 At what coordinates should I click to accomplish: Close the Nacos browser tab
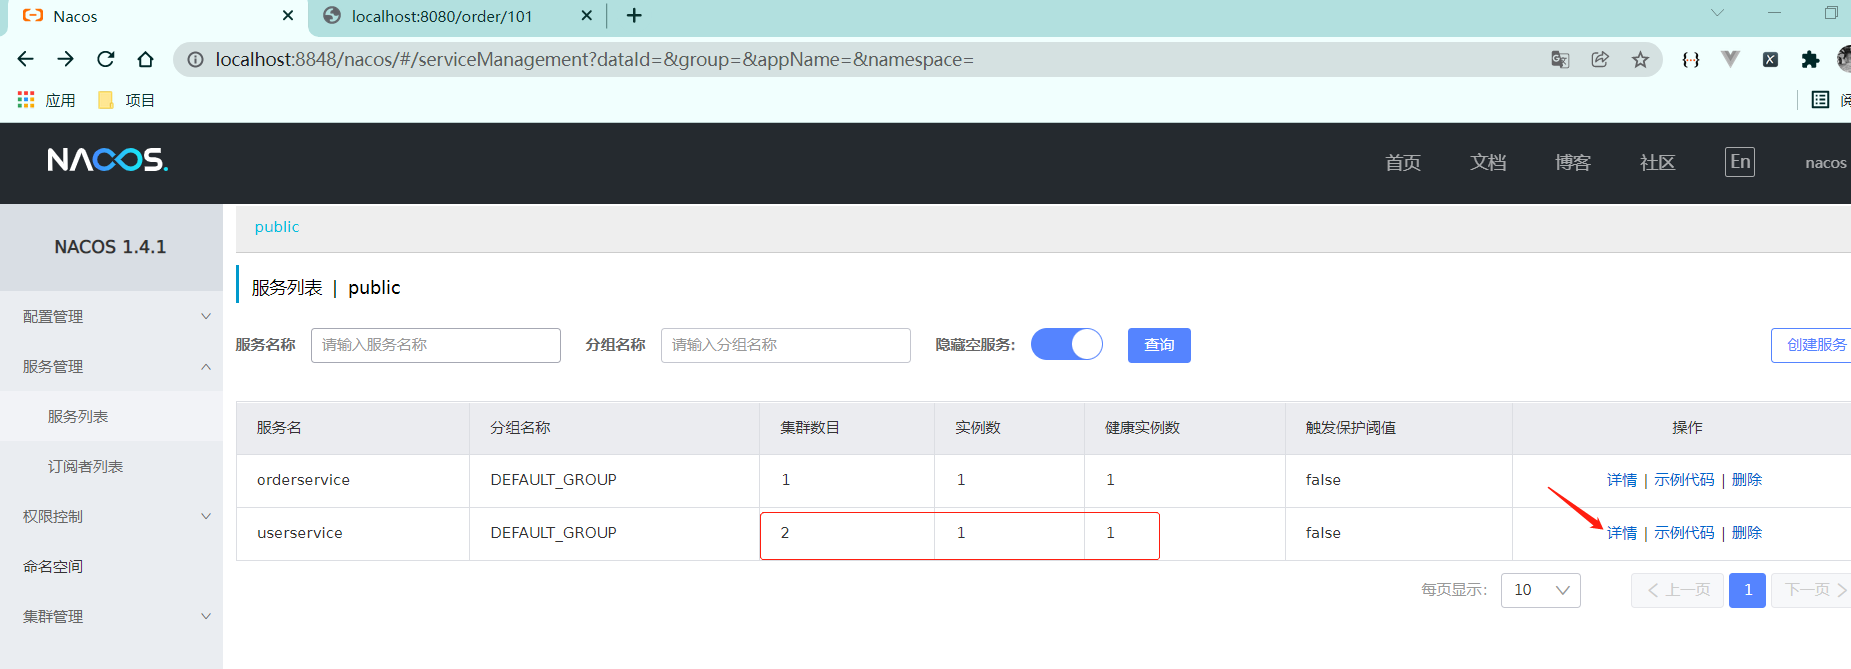[x=288, y=16]
